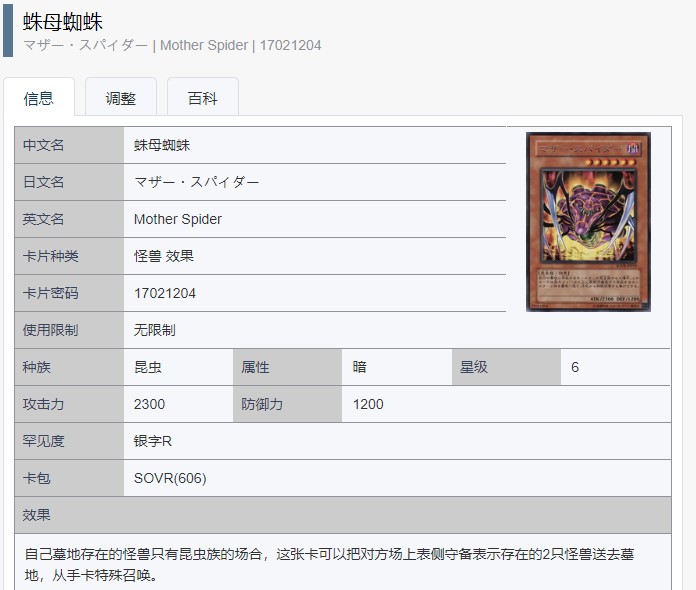
Task: Click the usage limit value 无限制
Action: [154, 330]
